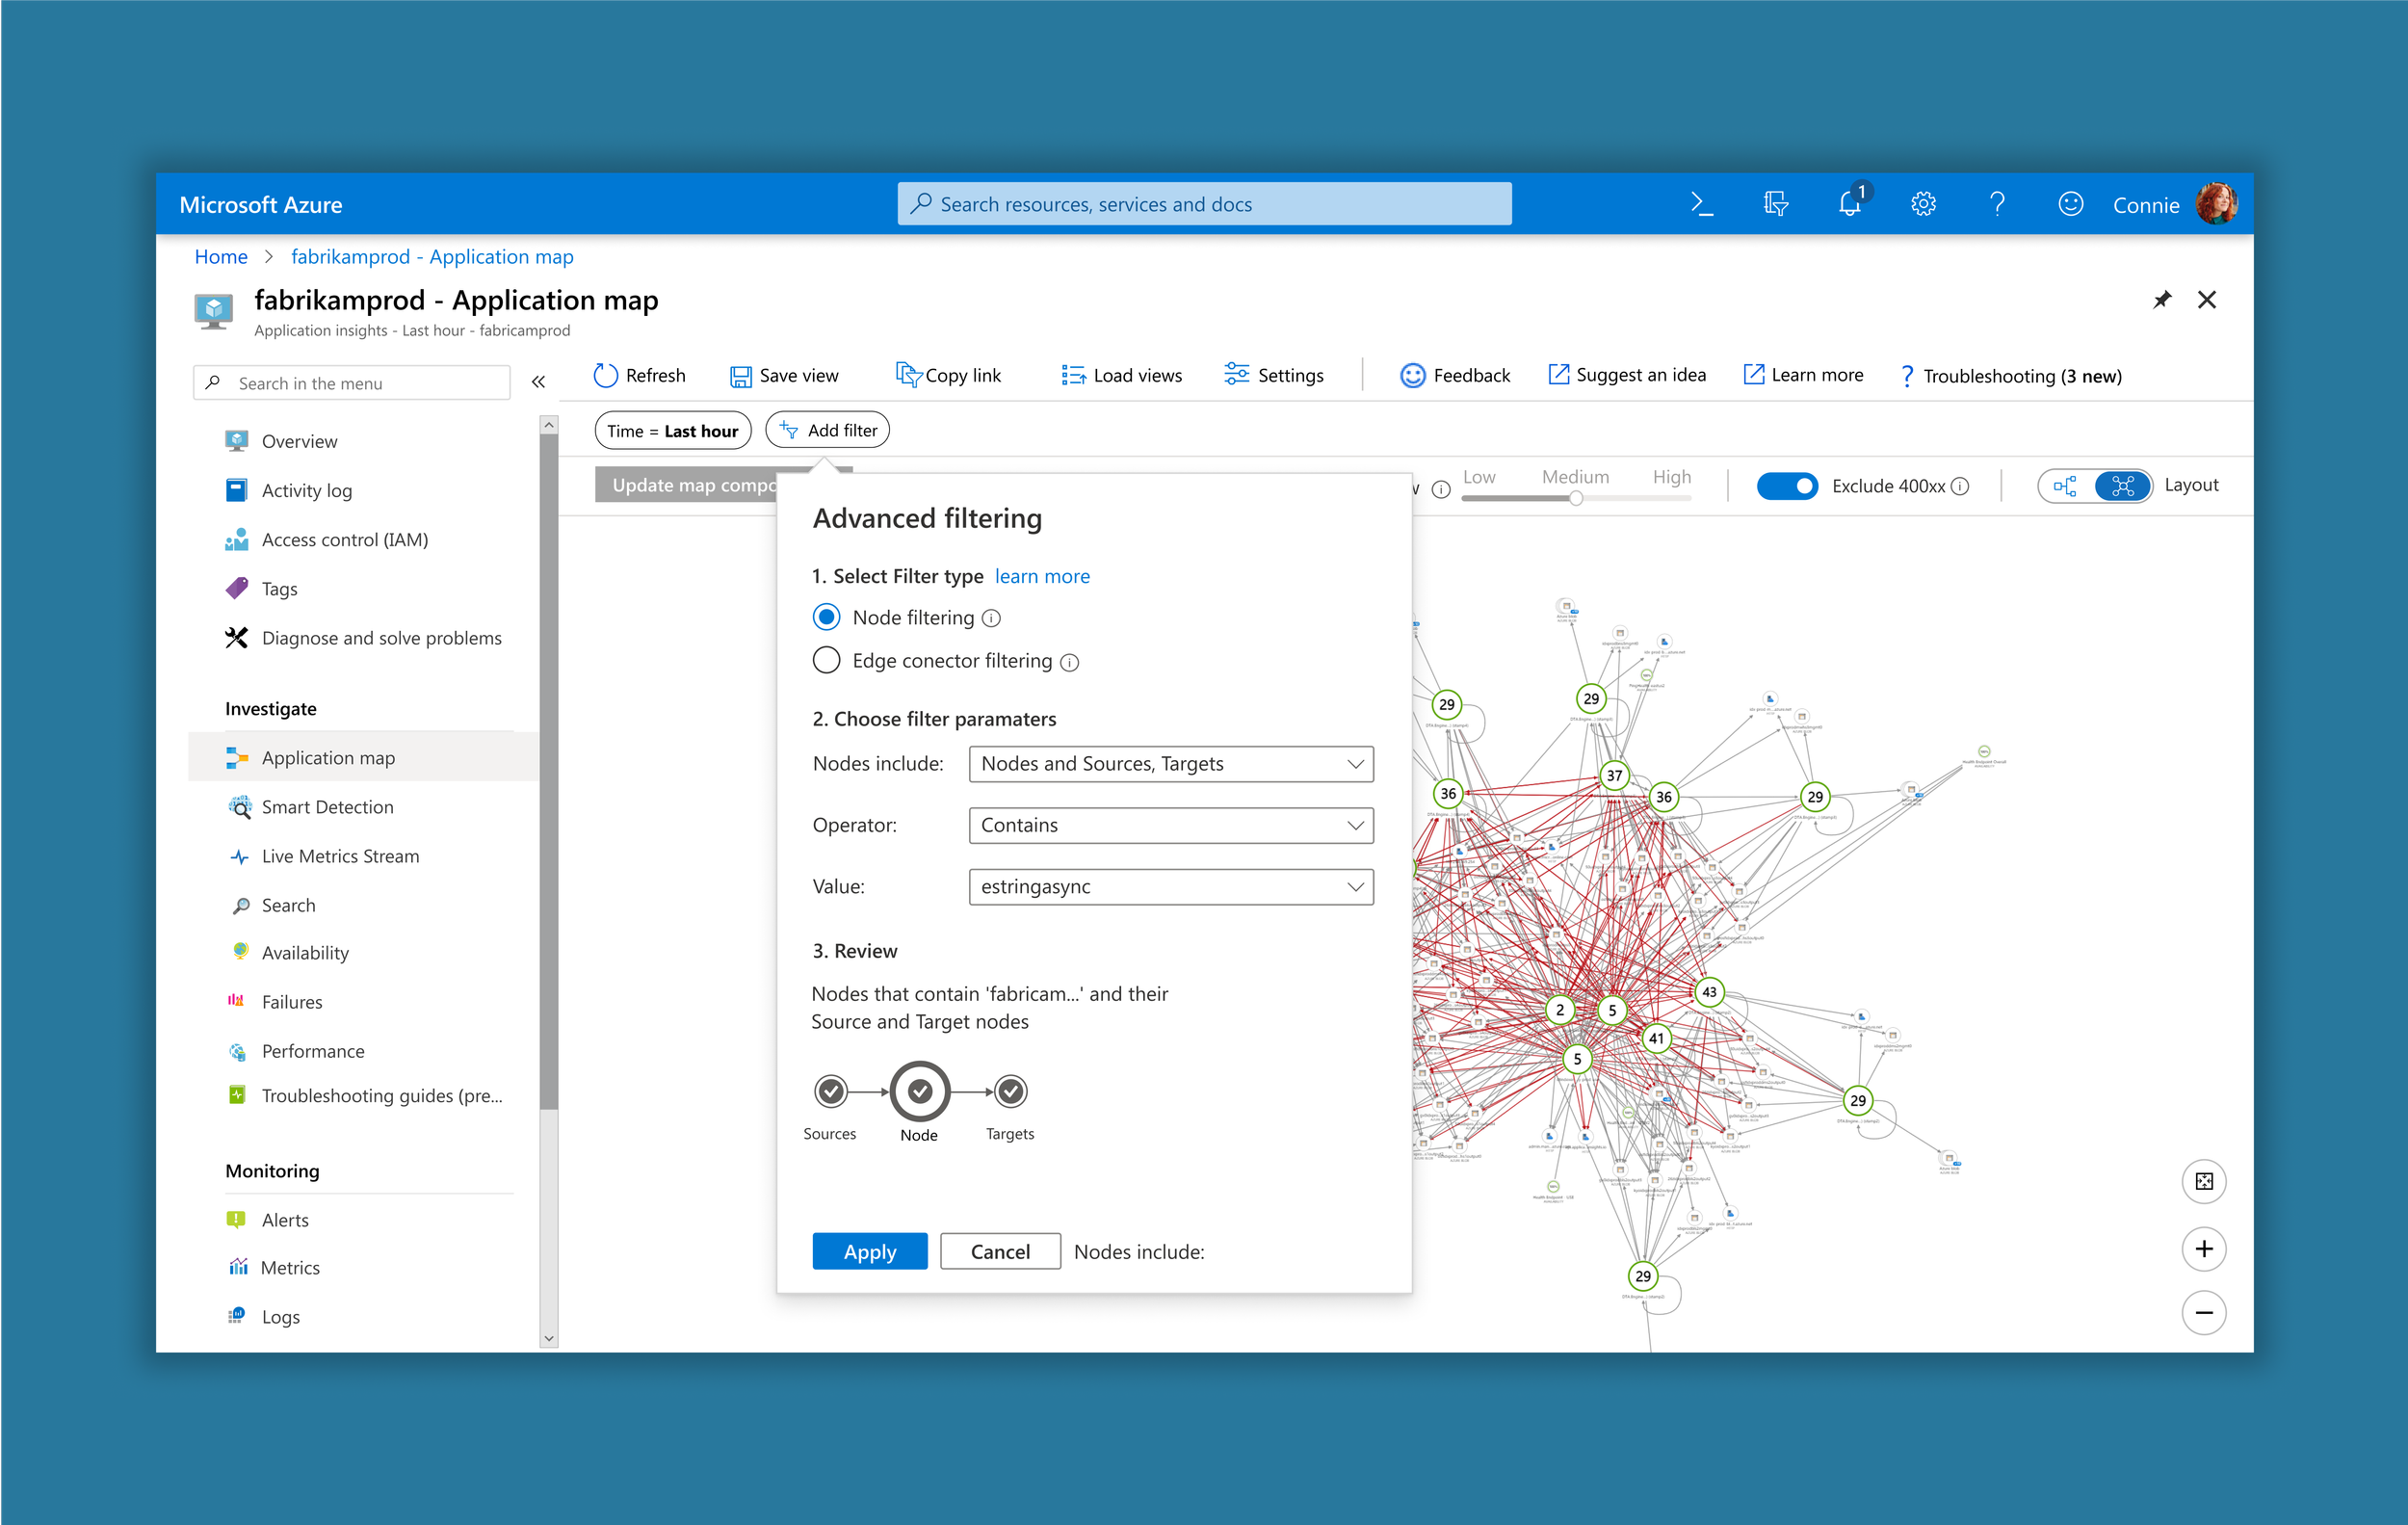This screenshot has height=1525, width=2408.
Task: Open Live Metrics Stream menu item
Action: click(x=340, y=856)
